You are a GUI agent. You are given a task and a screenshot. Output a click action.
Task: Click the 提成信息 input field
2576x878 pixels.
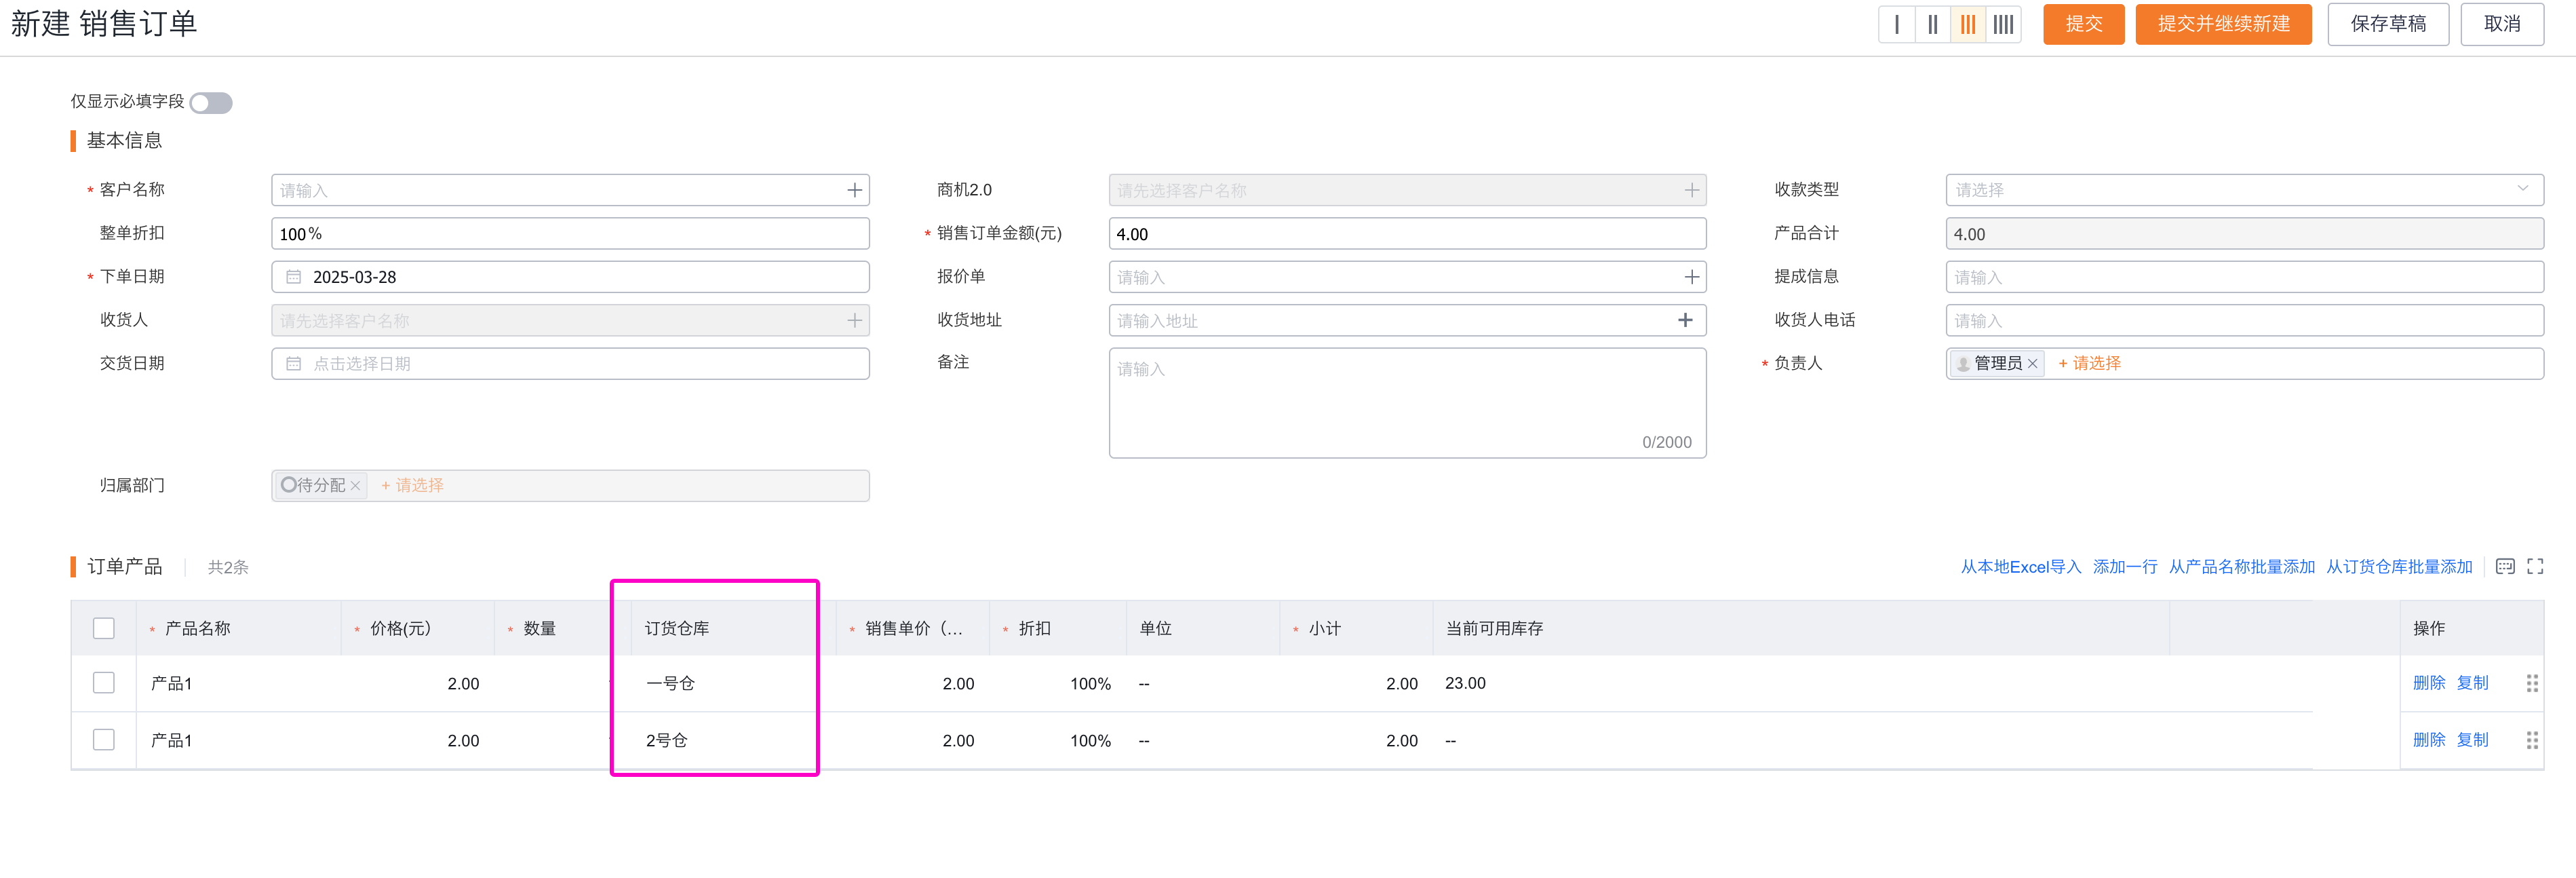pos(2244,277)
